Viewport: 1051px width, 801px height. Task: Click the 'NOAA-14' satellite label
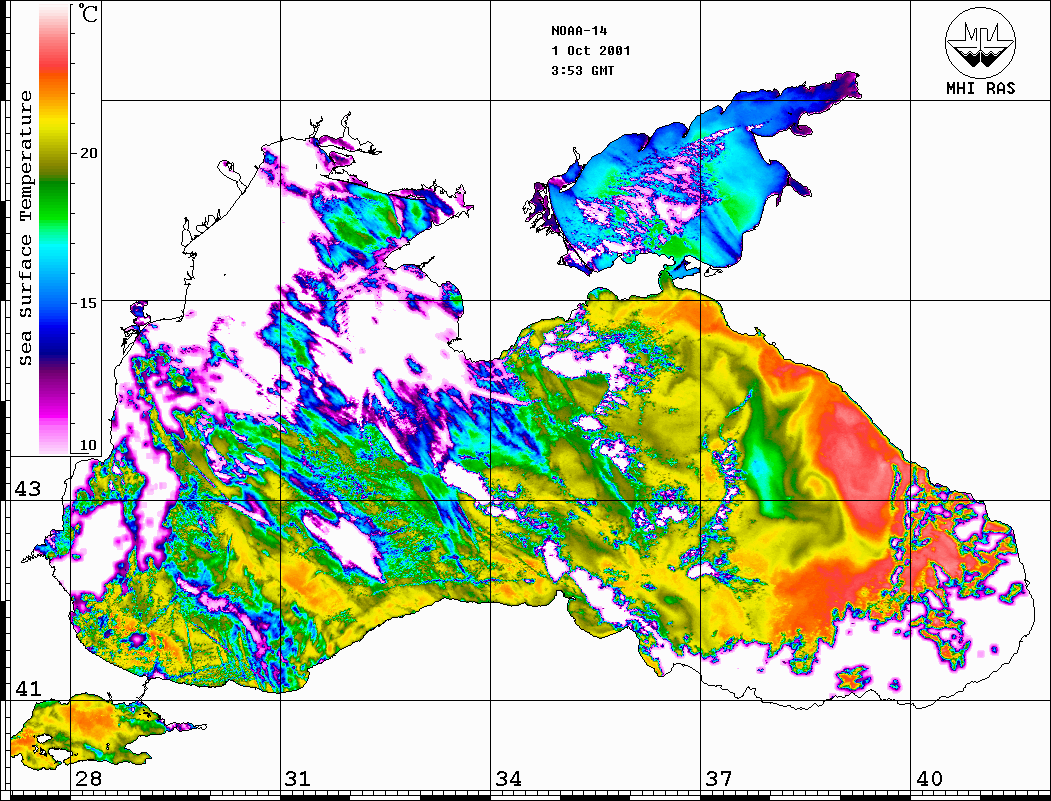(x=579, y=30)
